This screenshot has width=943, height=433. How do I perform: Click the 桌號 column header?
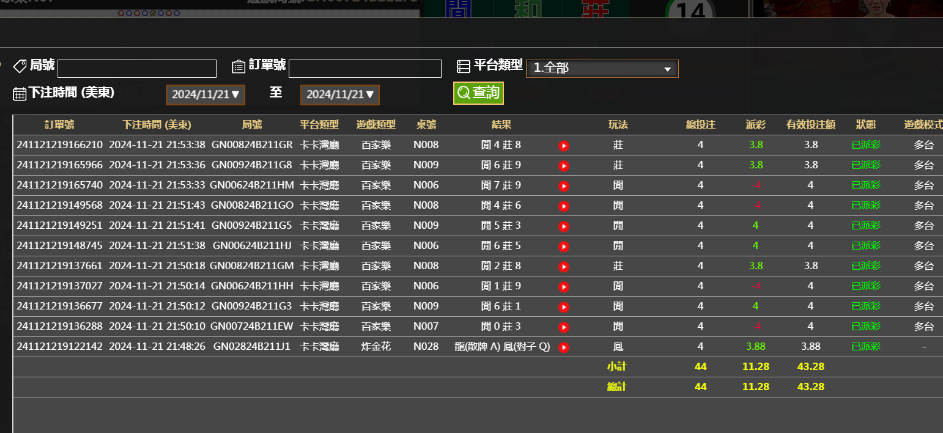[426, 125]
